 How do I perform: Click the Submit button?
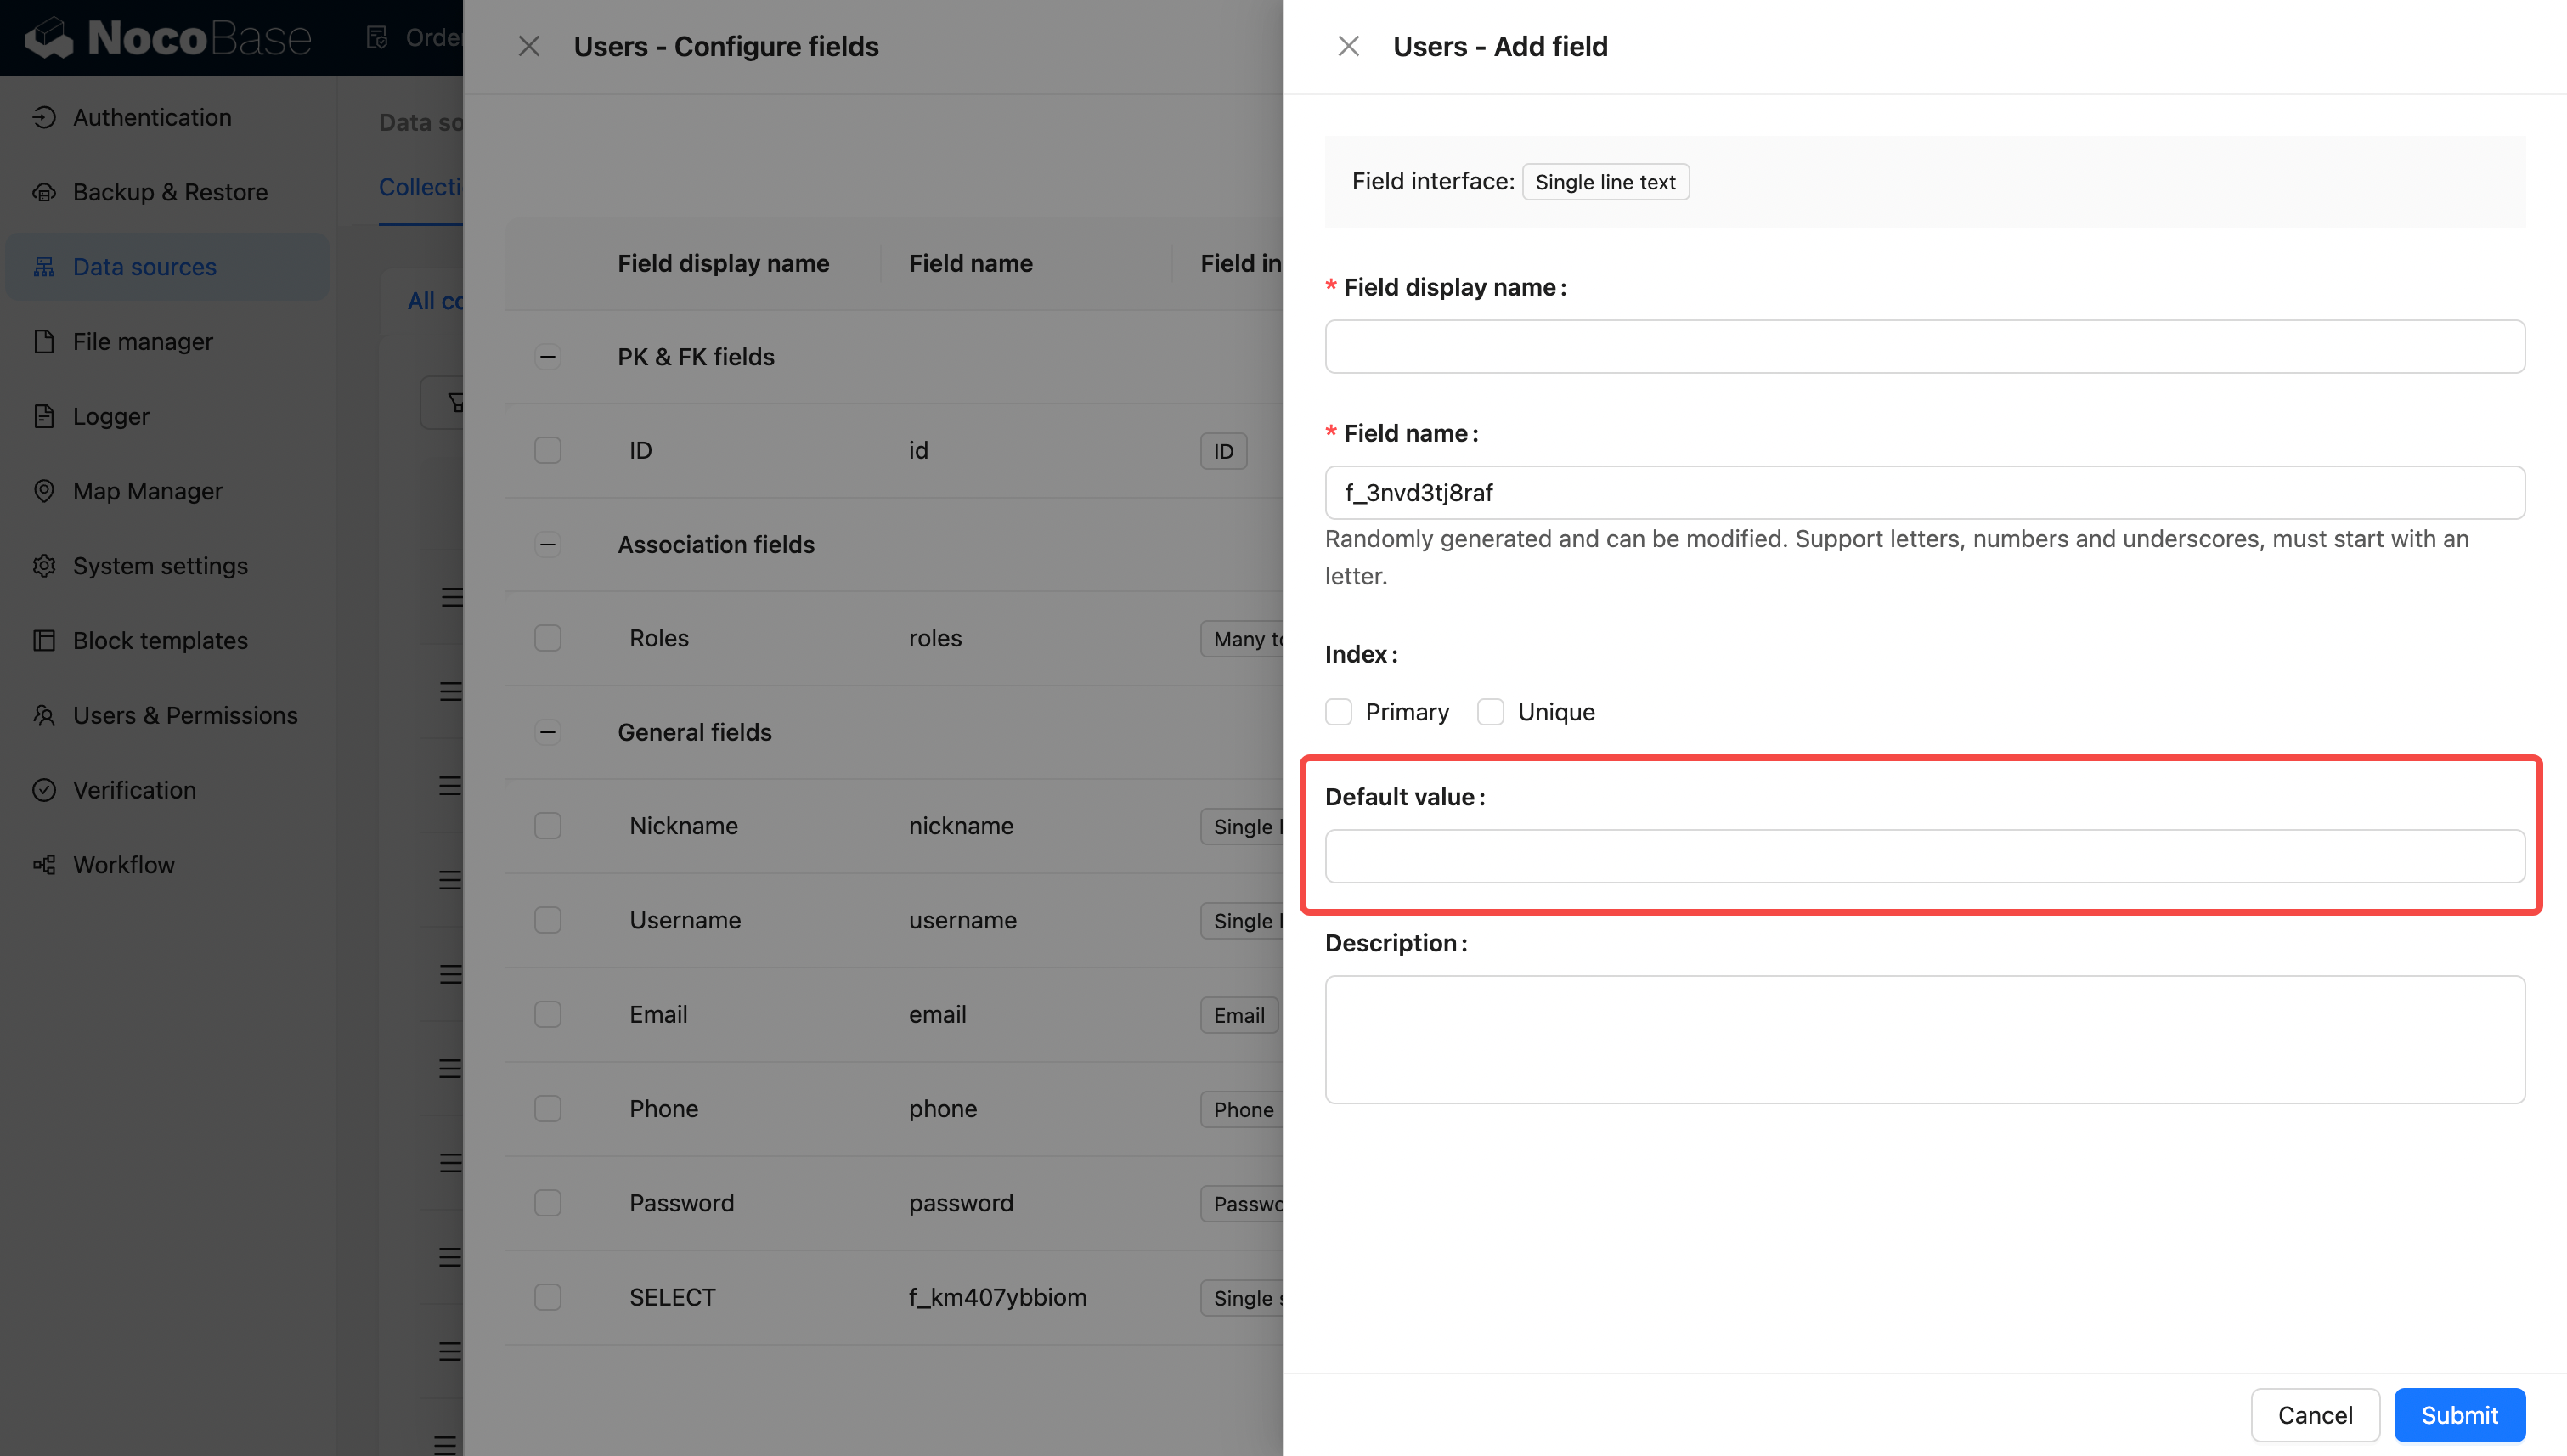click(2458, 1415)
